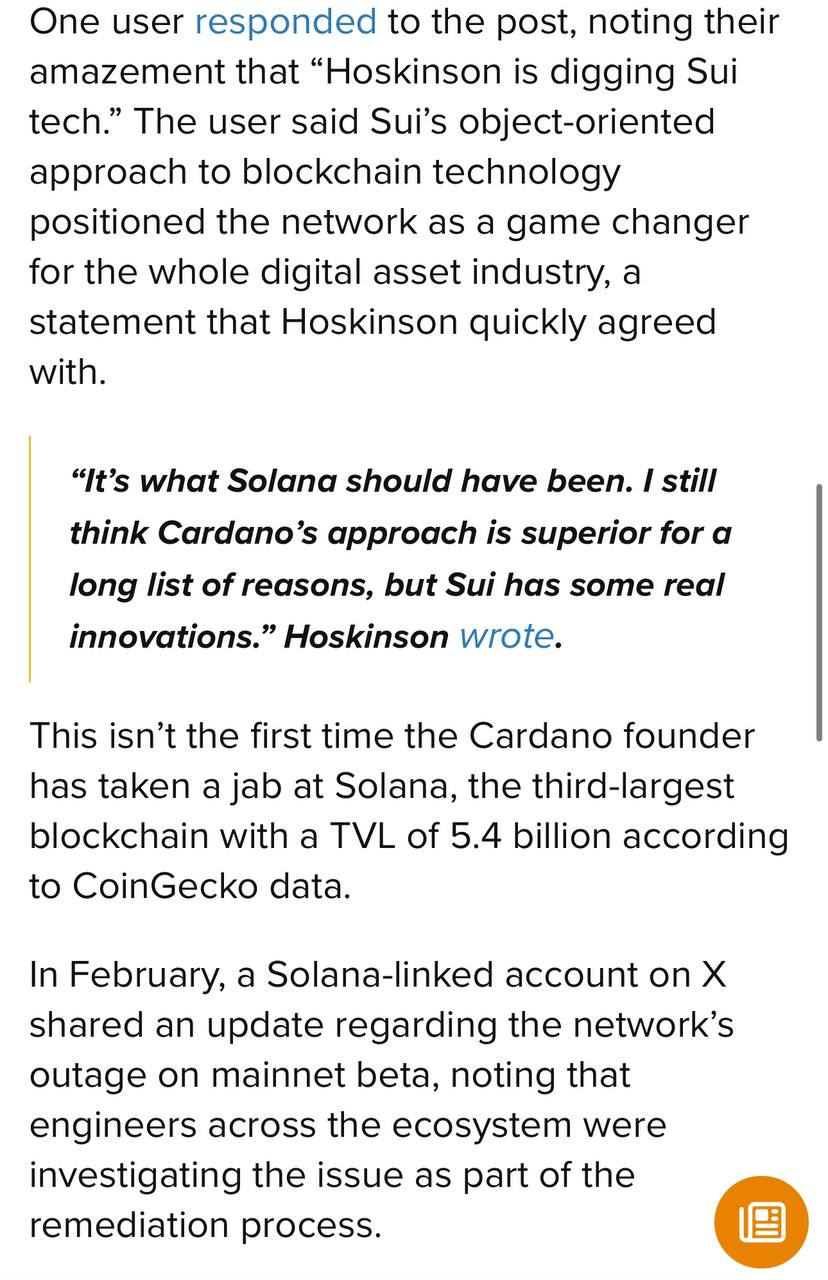Open the orange news feed floating button

(761, 1223)
